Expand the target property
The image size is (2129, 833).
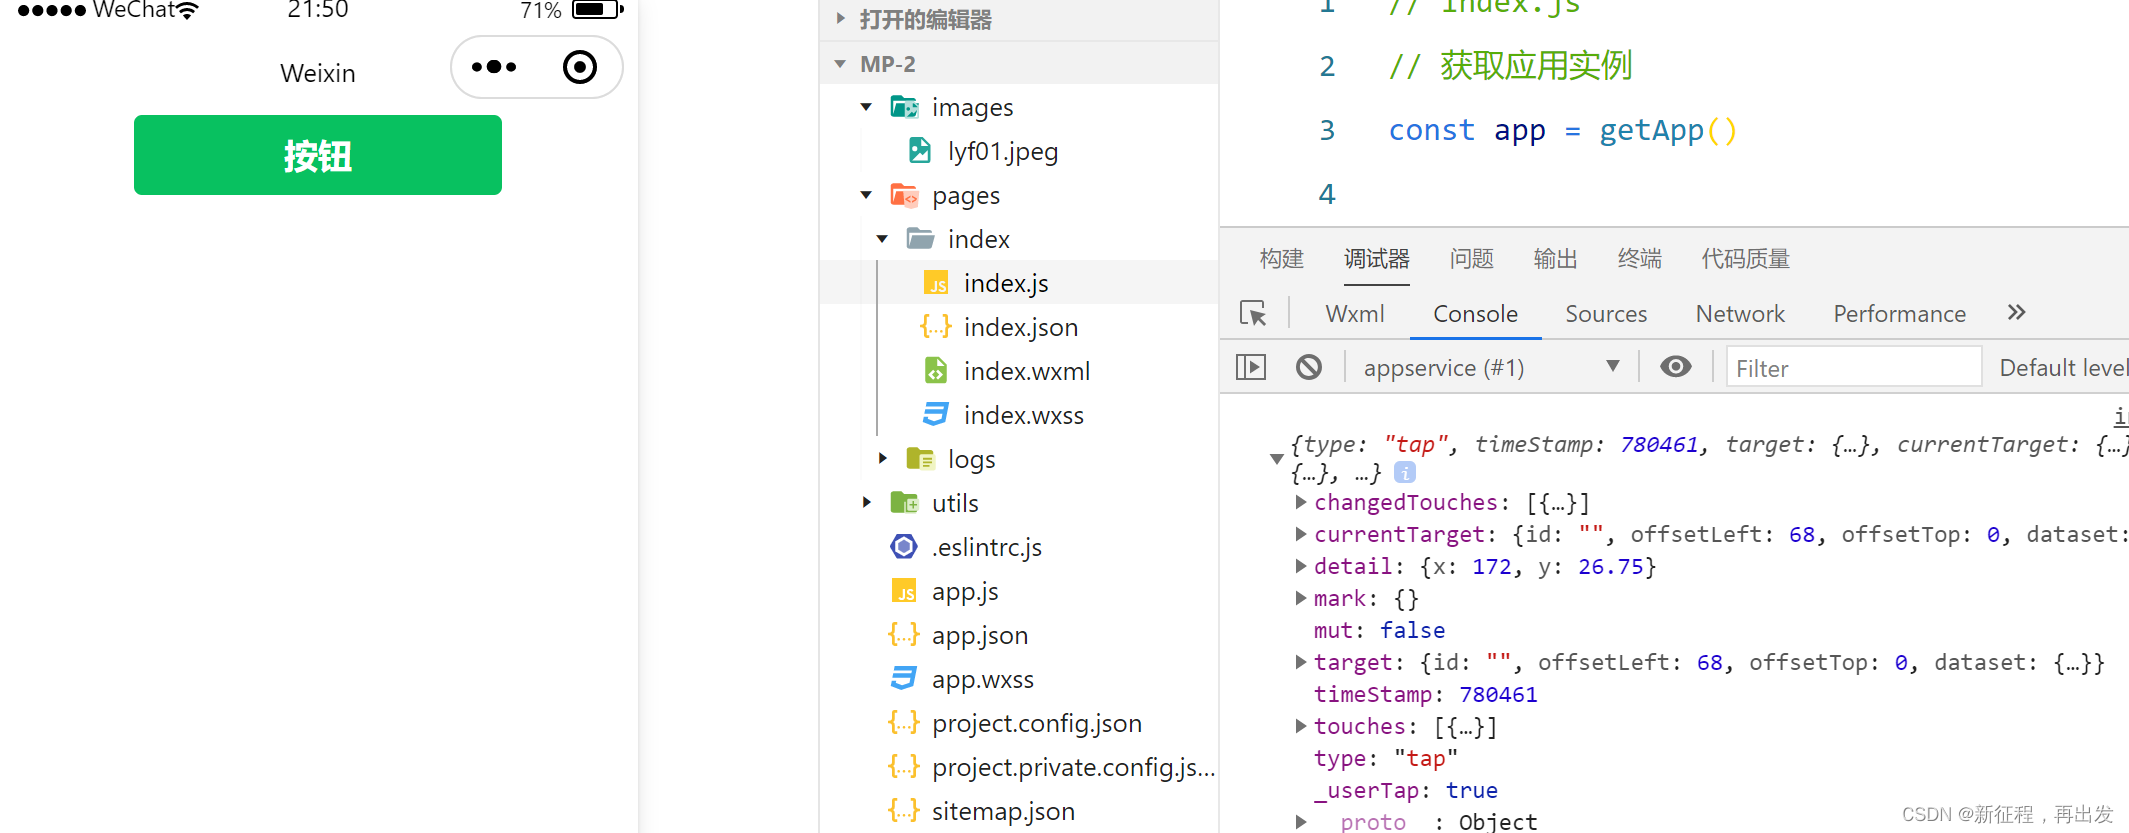[1300, 662]
